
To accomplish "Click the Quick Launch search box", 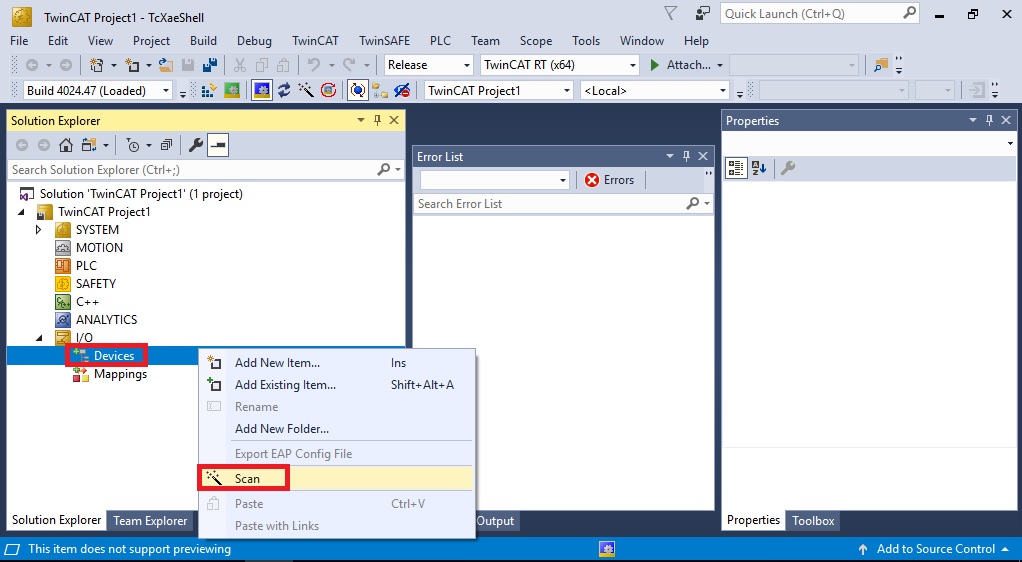I will click(x=819, y=13).
